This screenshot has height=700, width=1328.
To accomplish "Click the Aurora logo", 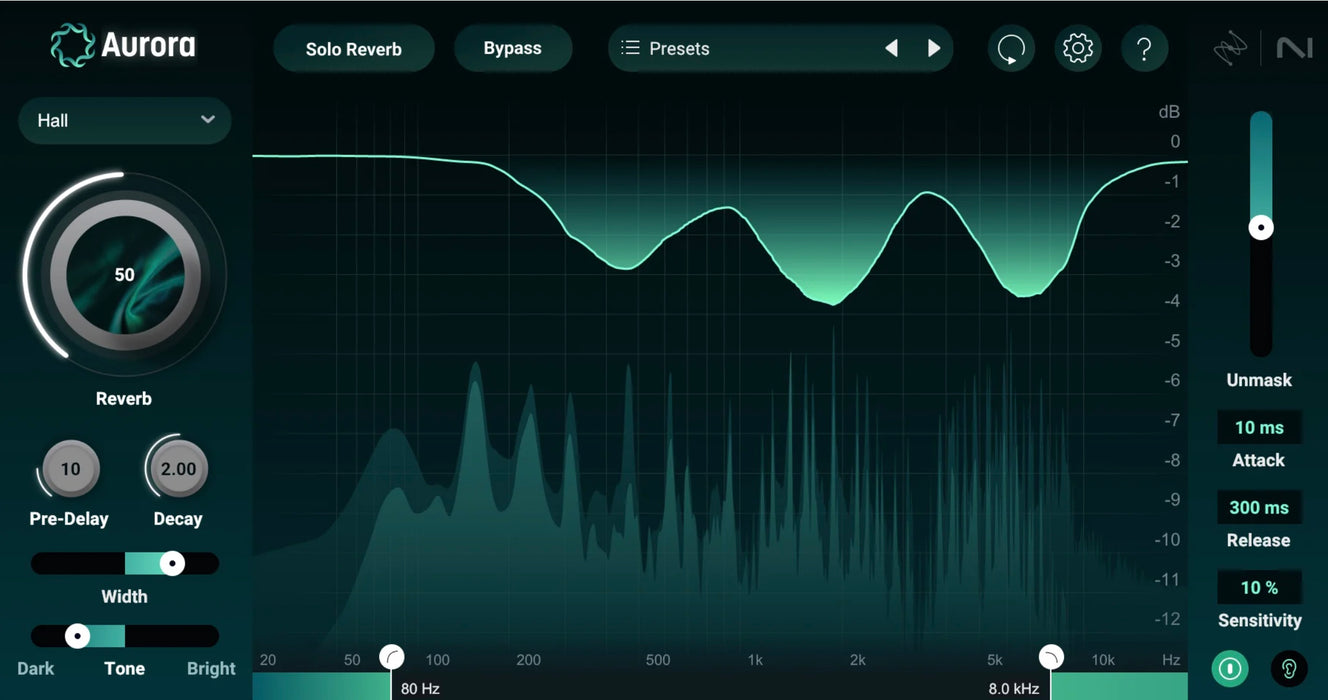I will click(122, 44).
